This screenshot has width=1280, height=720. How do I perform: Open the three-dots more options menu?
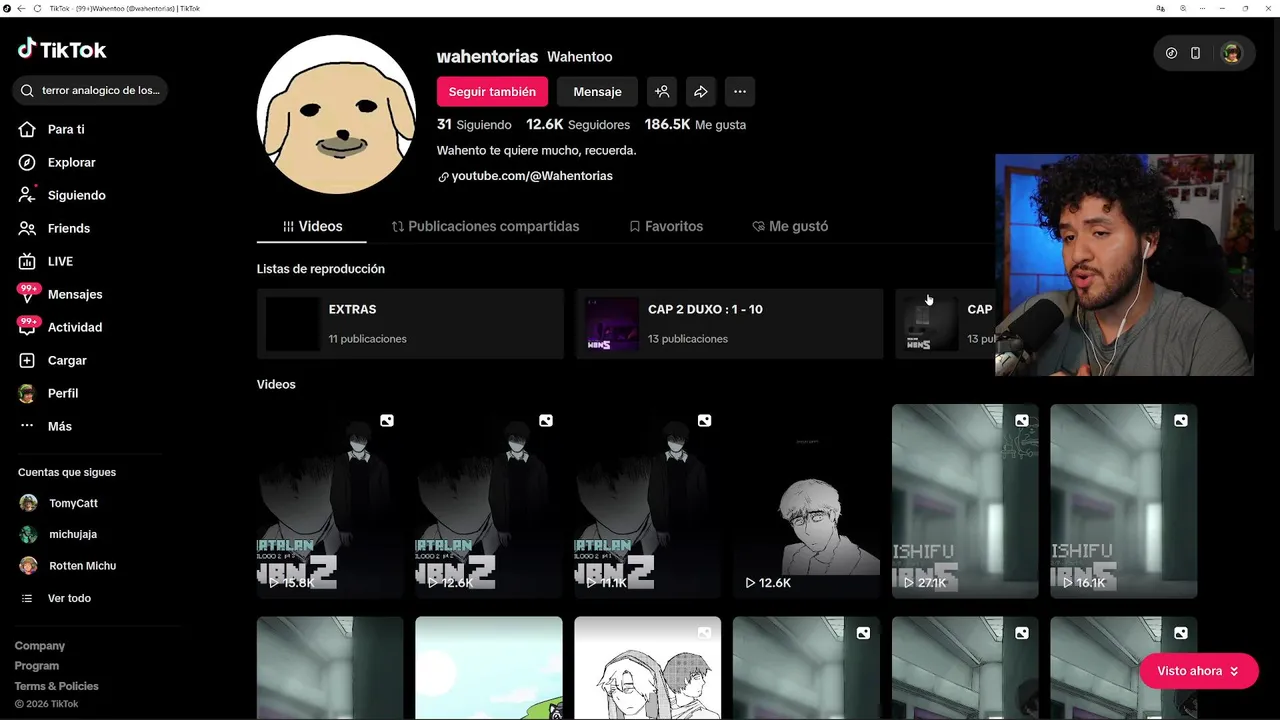pyautogui.click(x=740, y=91)
